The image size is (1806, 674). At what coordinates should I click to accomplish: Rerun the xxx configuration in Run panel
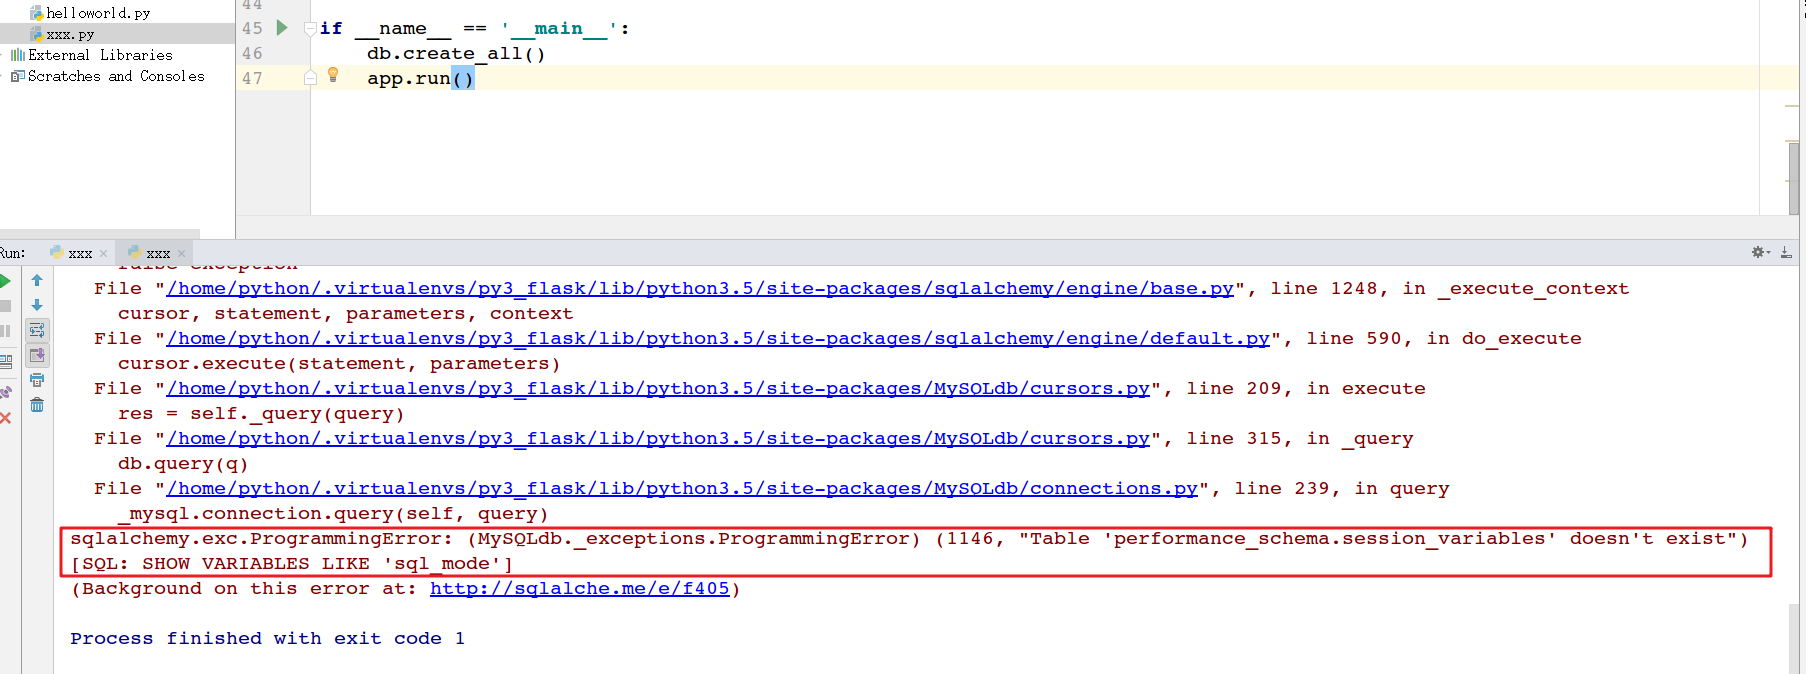tap(6, 281)
